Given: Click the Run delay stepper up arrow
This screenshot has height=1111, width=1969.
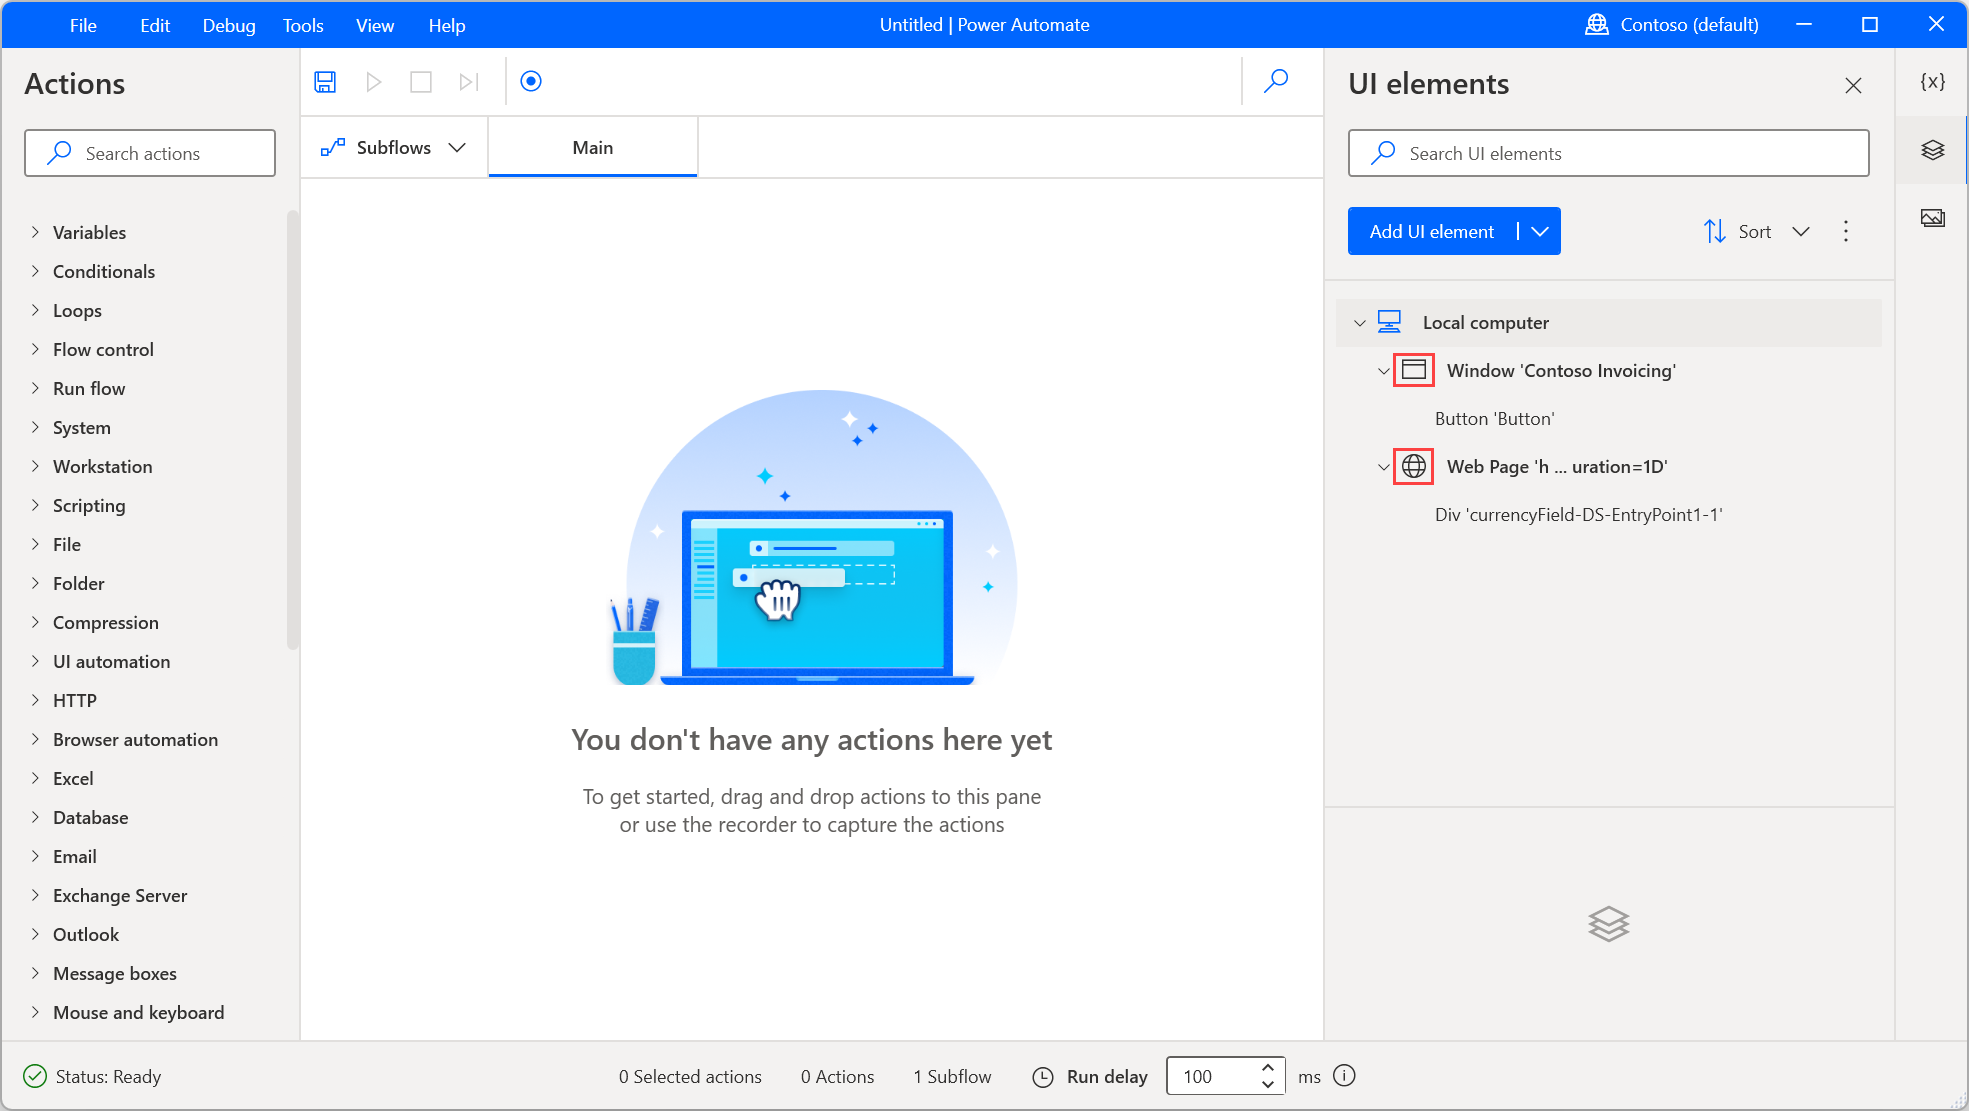Looking at the screenshot, I should pos(1264,1068).
